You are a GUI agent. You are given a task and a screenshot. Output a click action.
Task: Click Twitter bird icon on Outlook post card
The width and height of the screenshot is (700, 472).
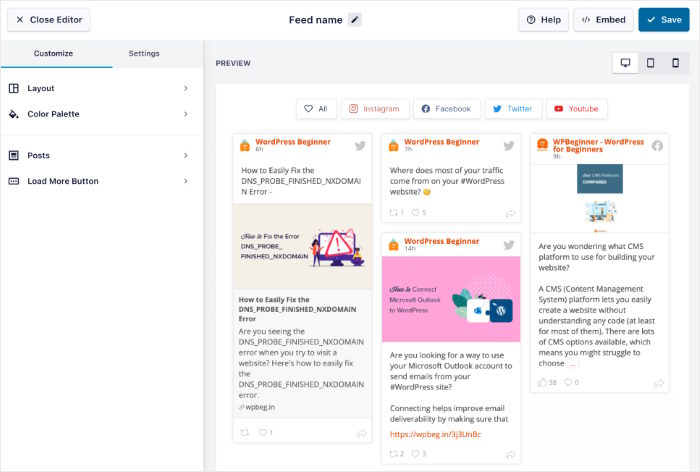pyautogui.click(x=509, y=245)
